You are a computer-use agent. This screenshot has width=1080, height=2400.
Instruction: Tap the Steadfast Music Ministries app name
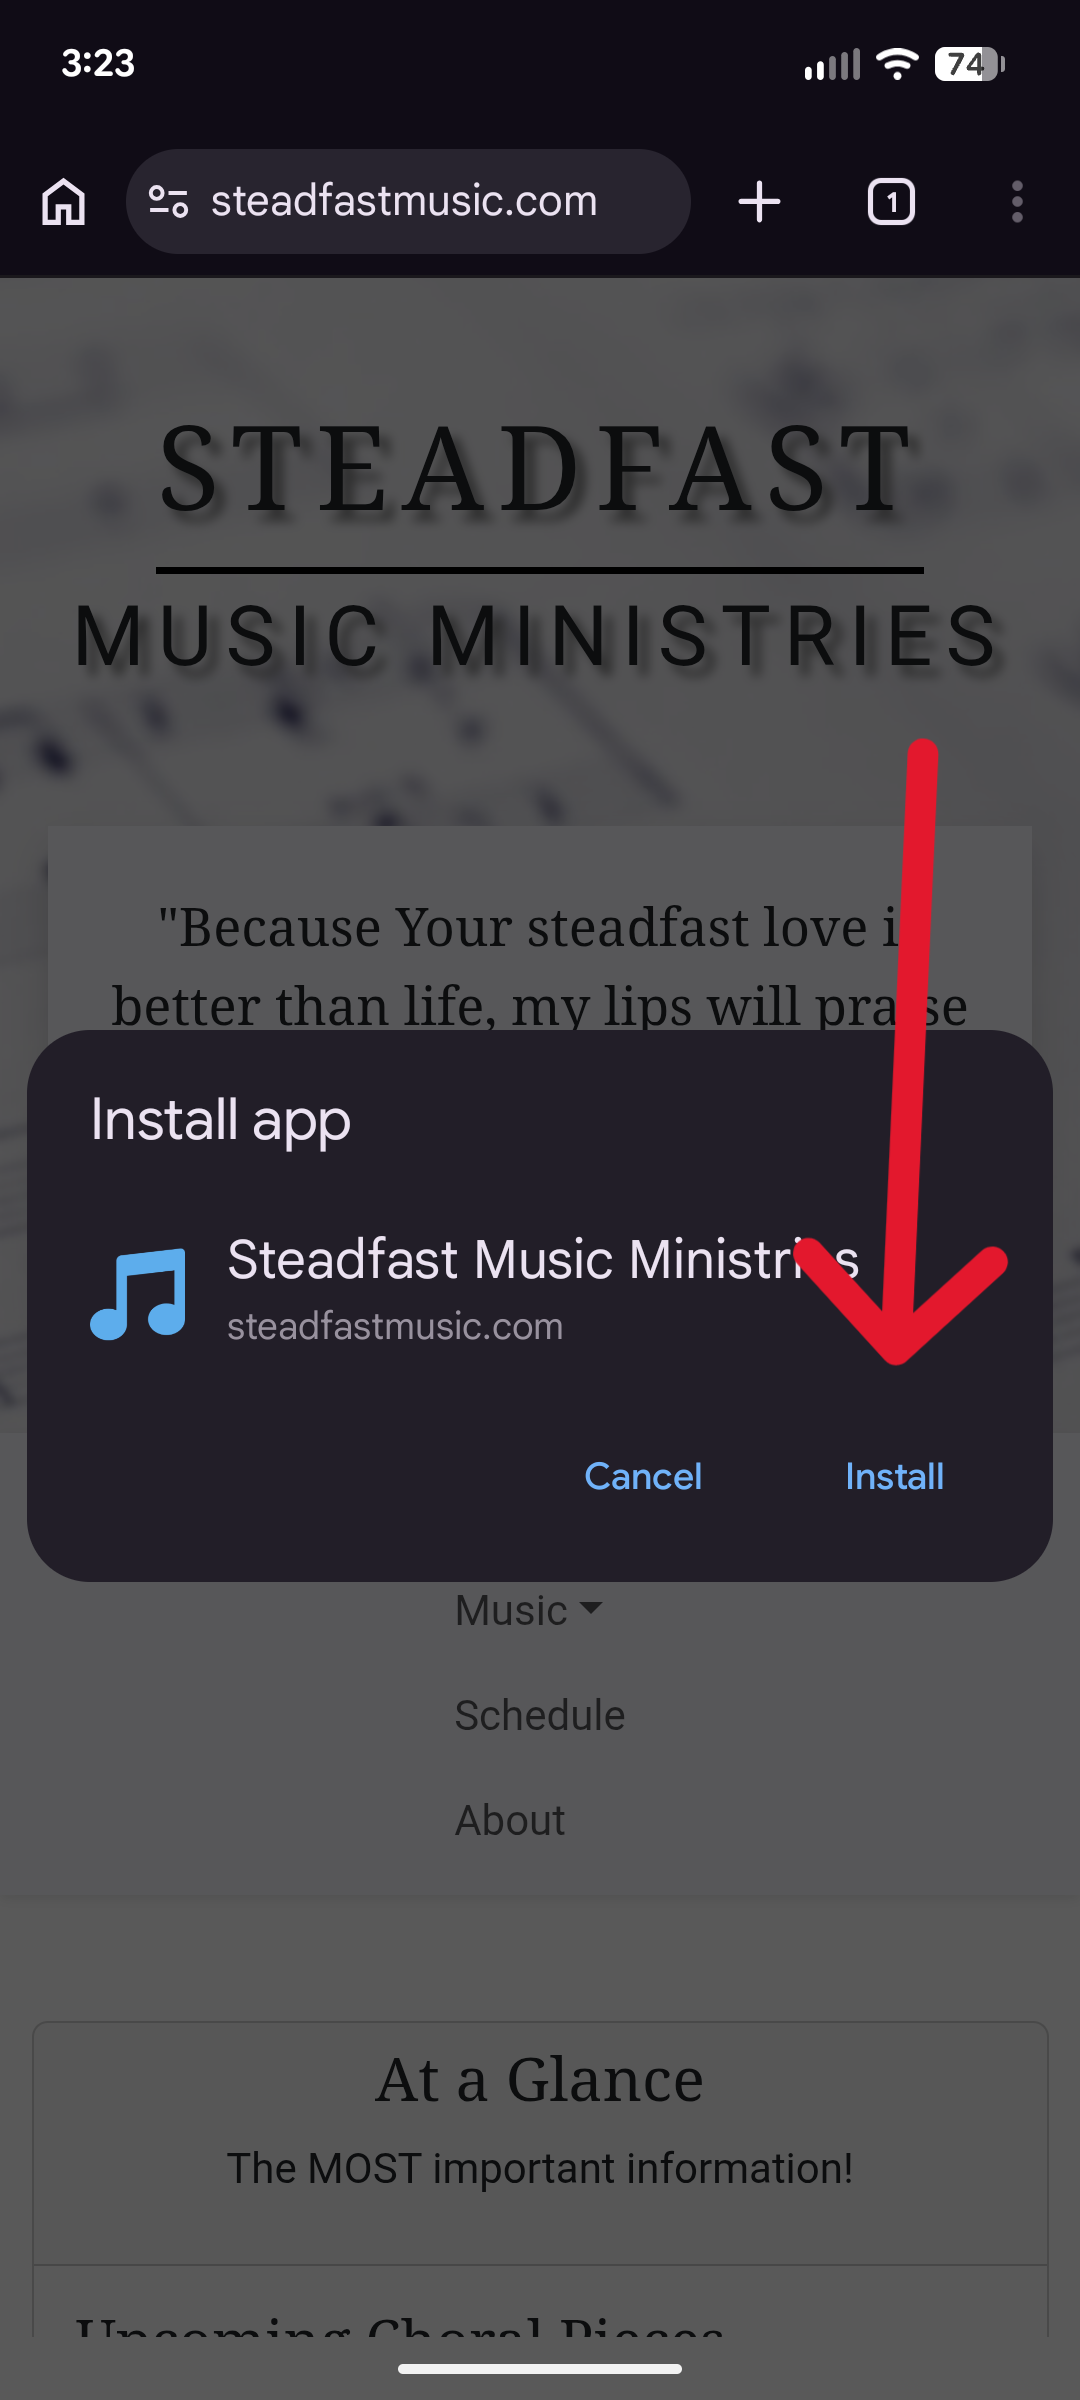[x=543, y=1259]
